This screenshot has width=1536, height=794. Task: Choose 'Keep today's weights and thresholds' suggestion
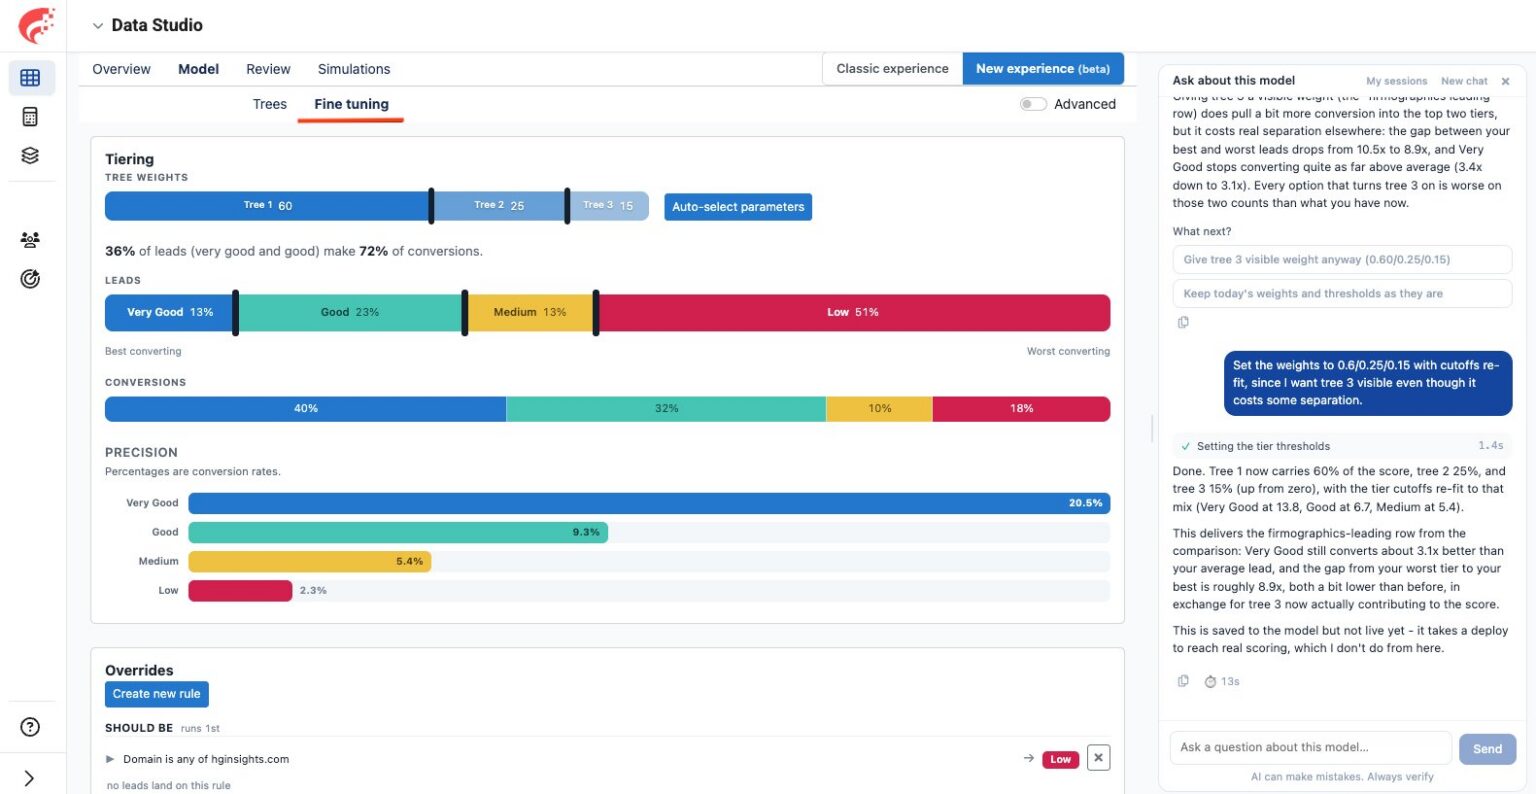click(x=1342, y=294)
